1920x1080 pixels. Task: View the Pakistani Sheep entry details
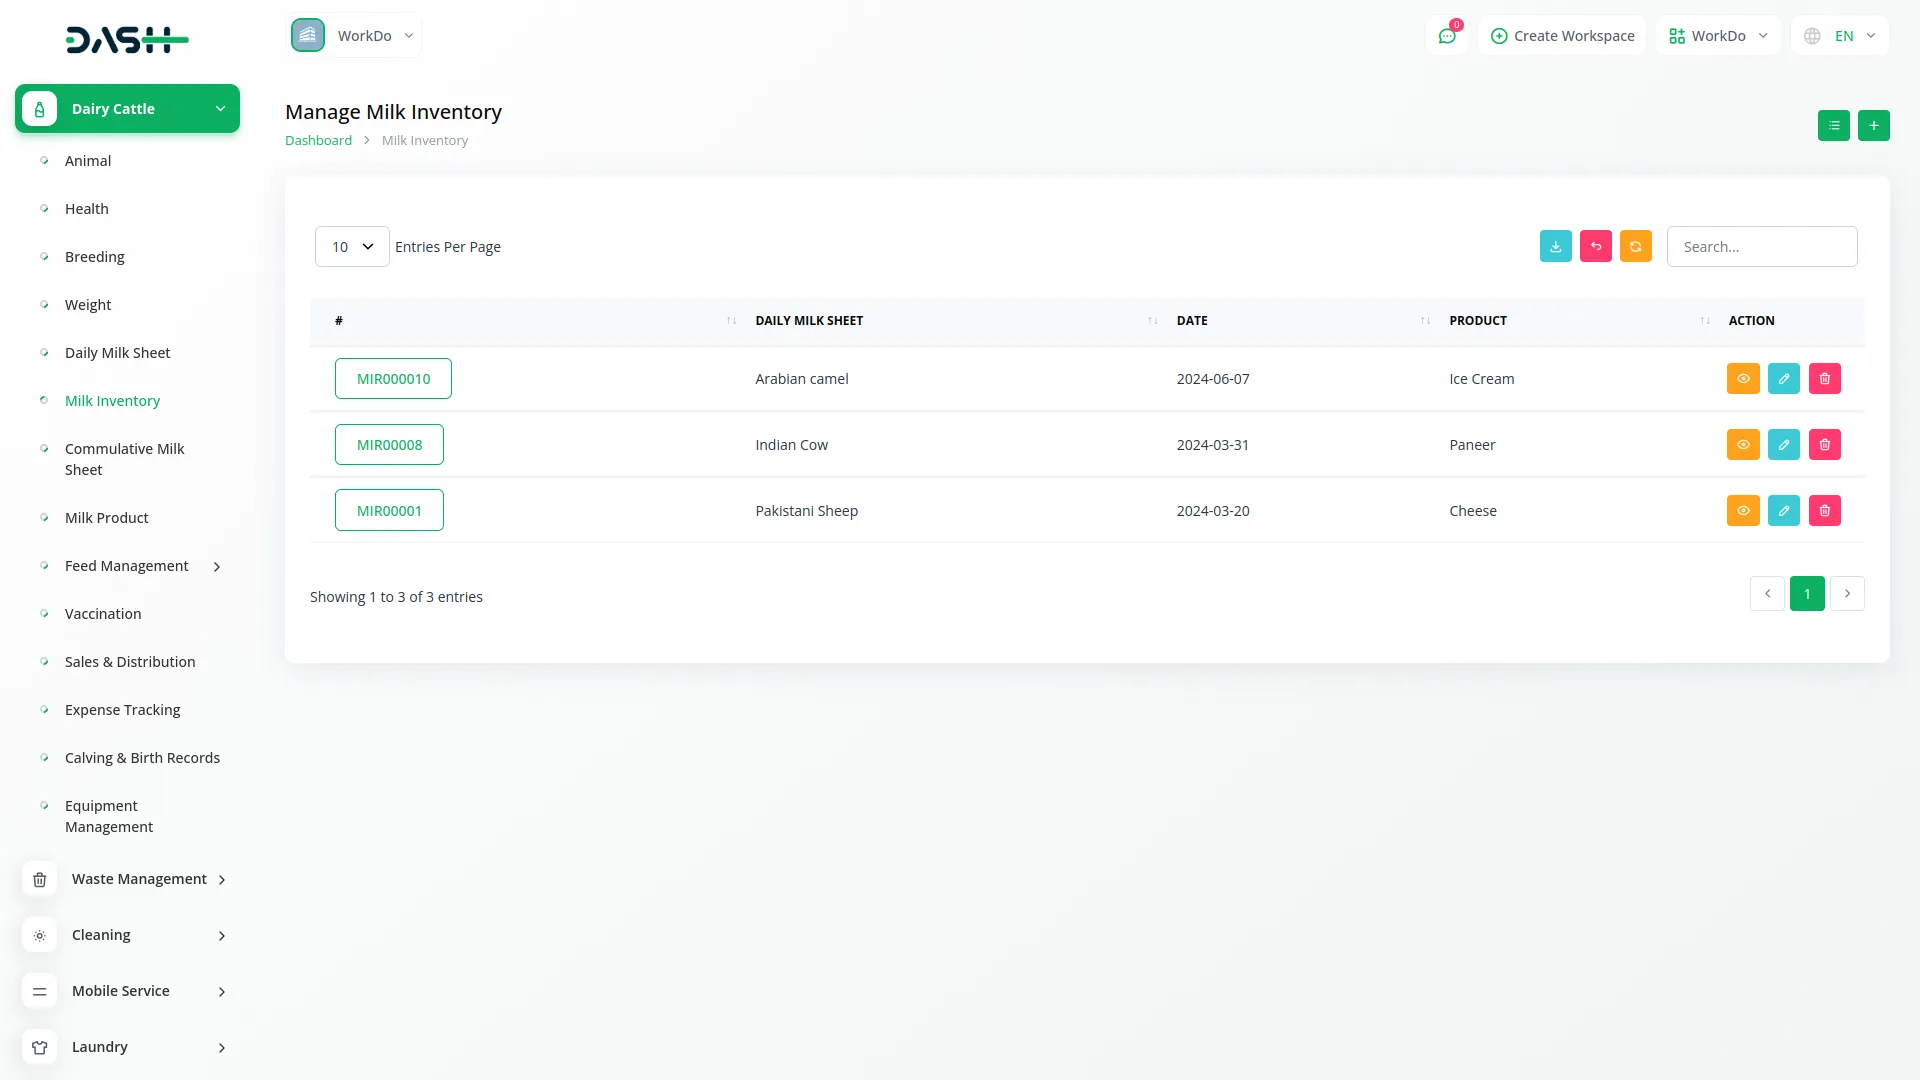click(1742, 511)
